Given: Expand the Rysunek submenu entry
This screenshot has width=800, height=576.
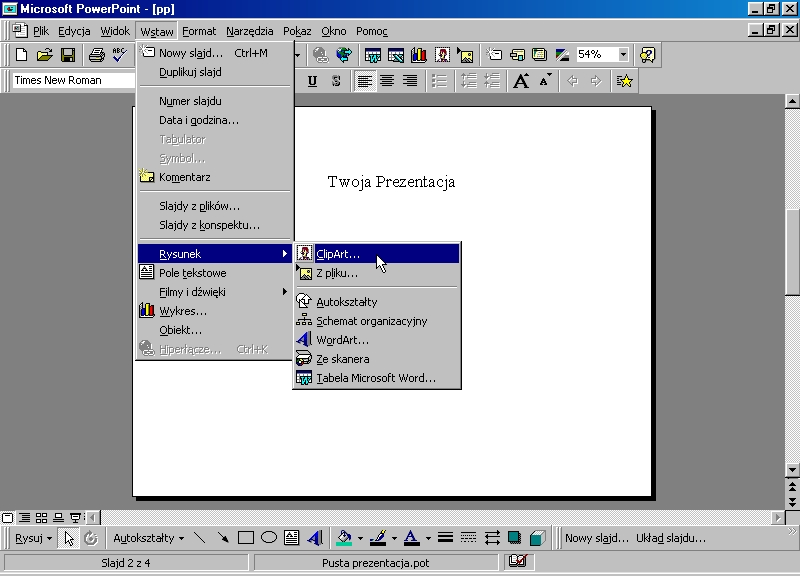Looking at the screenshot, I should (215, 254).
